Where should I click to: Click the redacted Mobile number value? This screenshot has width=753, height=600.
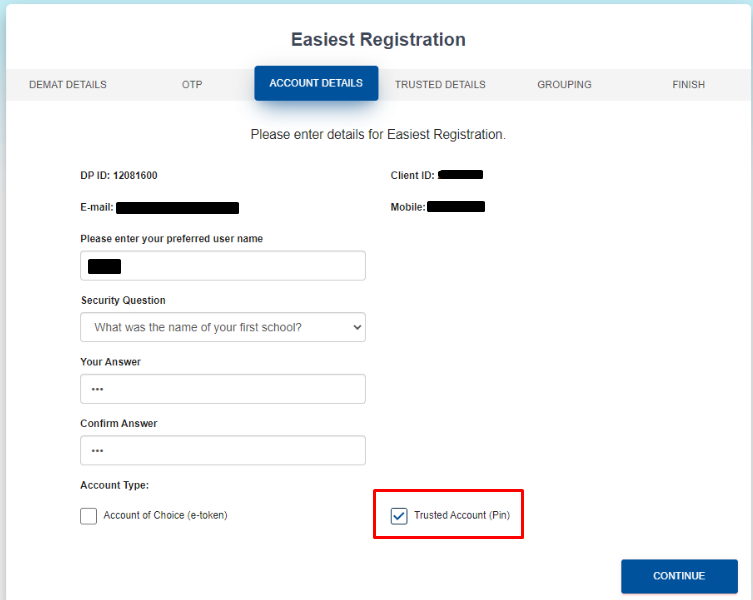tap(455, 207)
